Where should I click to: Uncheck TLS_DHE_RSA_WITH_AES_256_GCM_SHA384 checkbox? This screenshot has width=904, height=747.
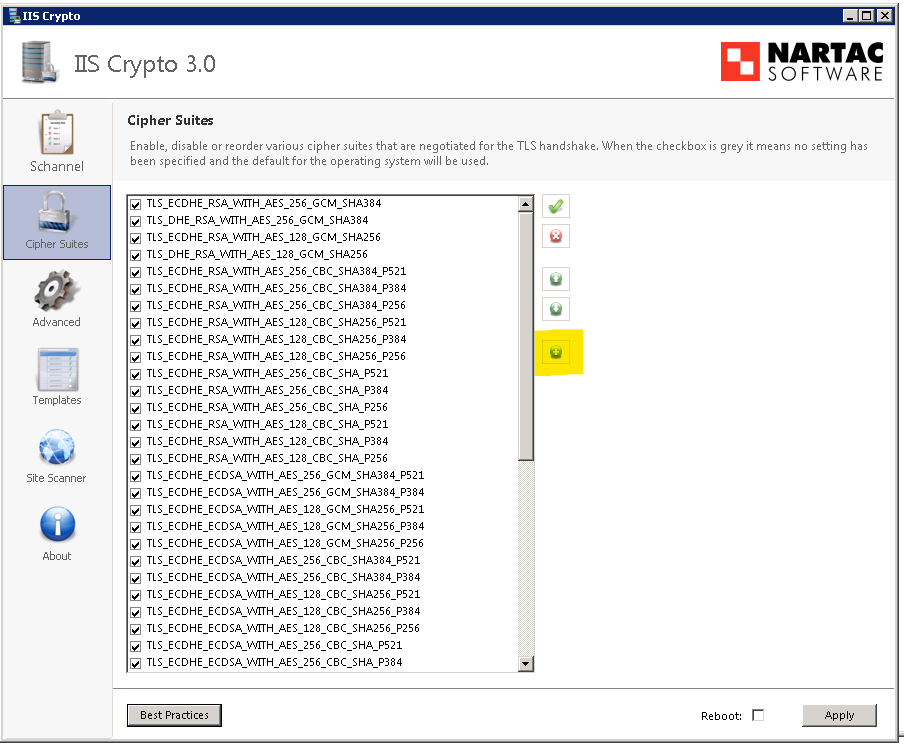(x=135, y=221)
